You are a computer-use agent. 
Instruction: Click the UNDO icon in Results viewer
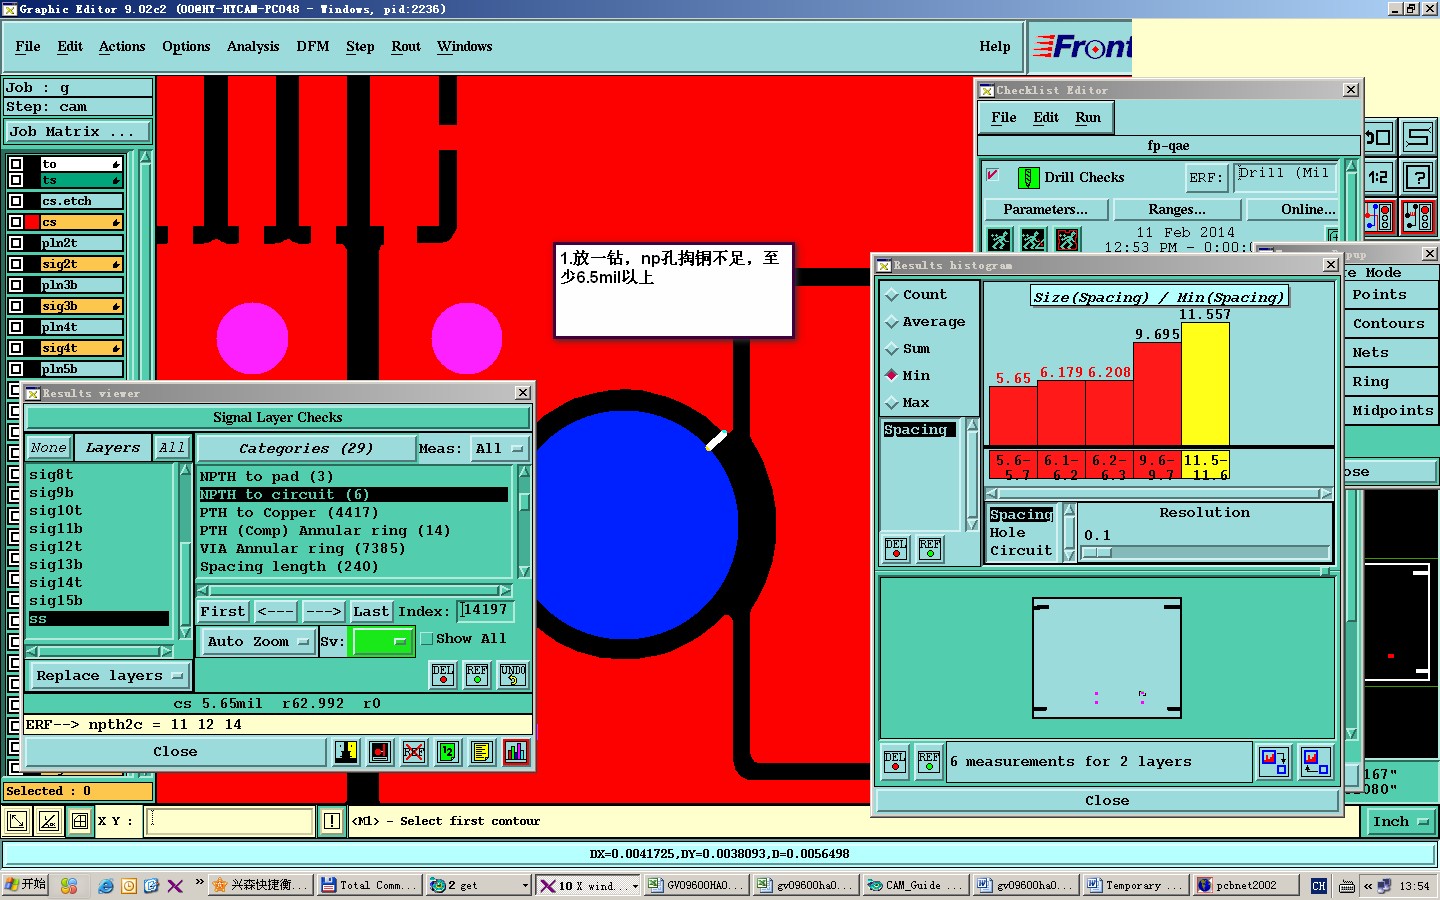coord(513,674)
